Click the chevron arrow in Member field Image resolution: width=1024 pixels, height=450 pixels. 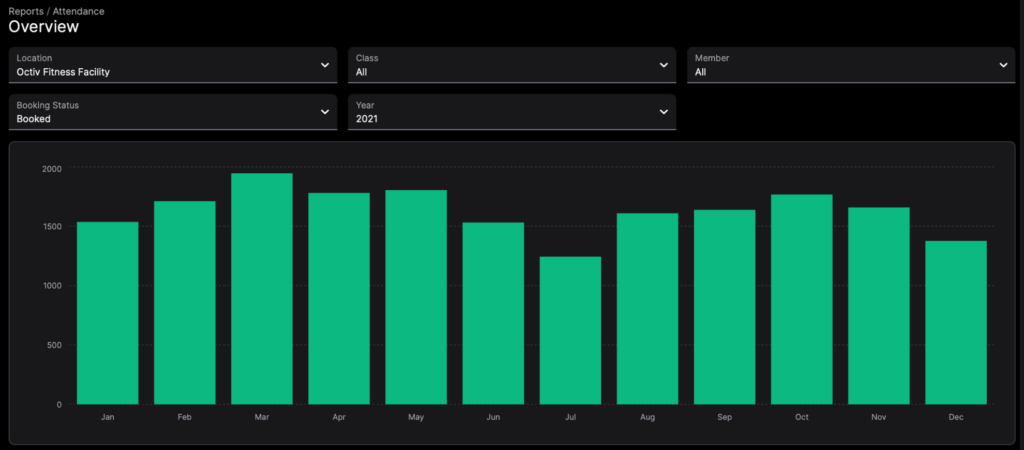click(x=1003, y=65)
